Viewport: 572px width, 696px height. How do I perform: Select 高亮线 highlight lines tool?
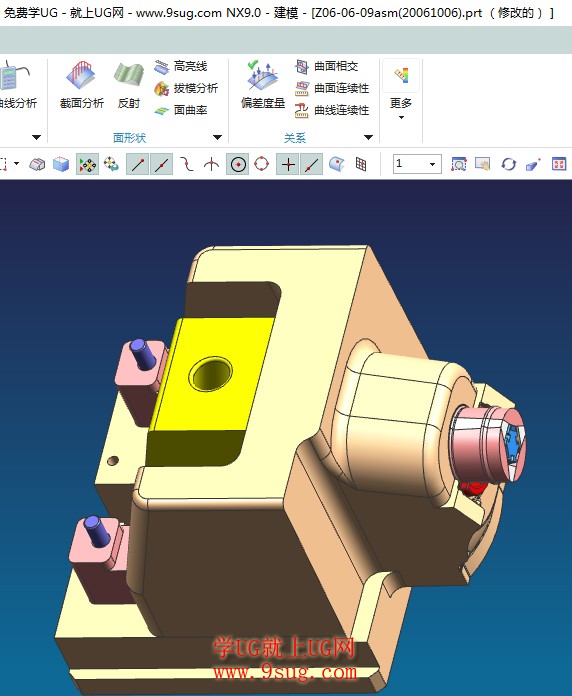click(181, 67)
